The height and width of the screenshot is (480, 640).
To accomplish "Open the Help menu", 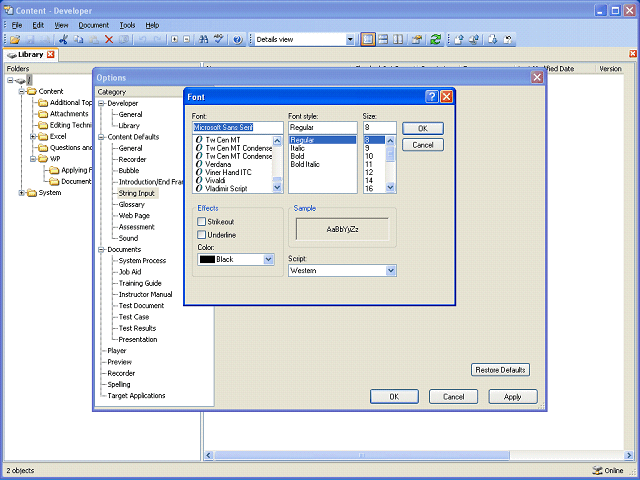I will point(152,25).
